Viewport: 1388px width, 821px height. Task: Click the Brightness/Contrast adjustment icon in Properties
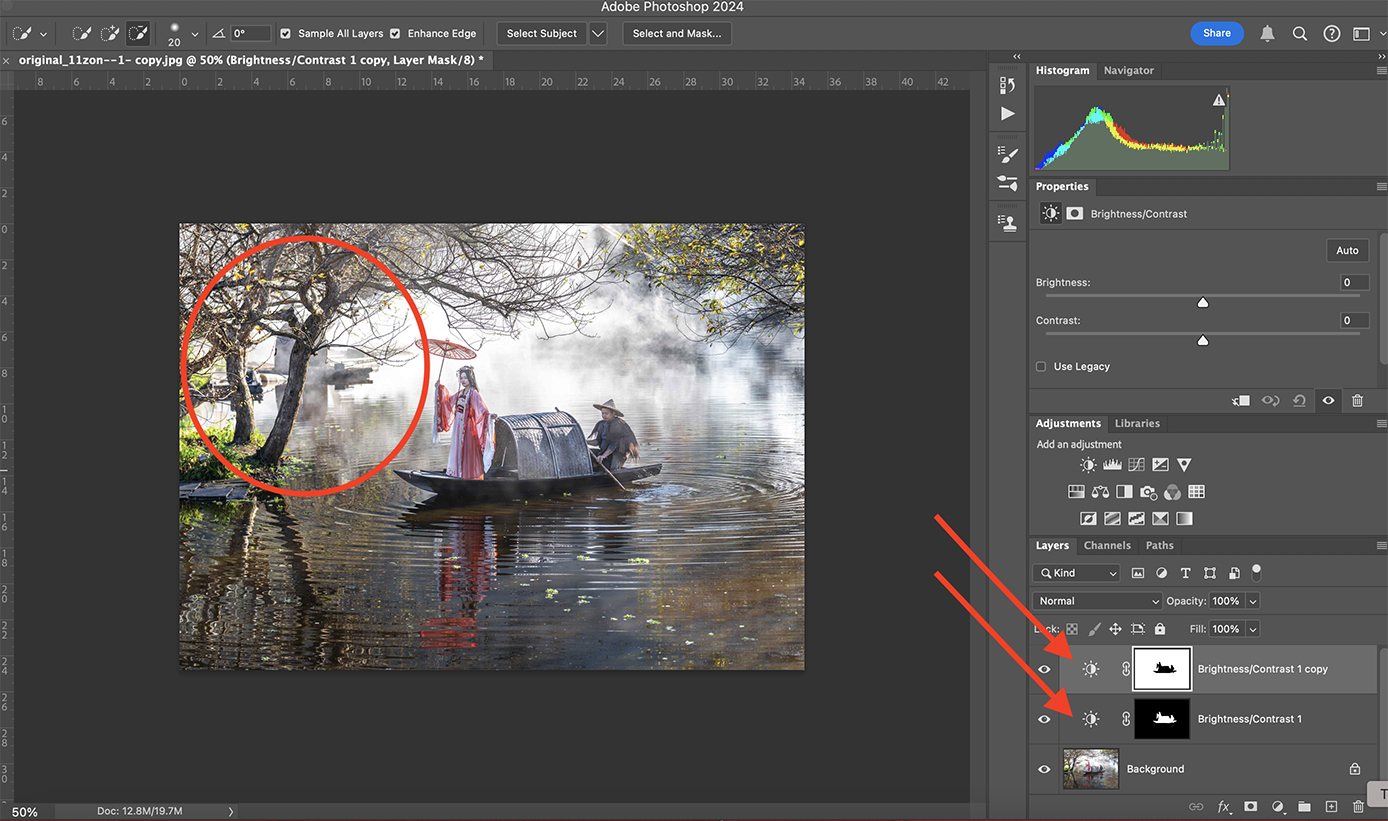1051,213
